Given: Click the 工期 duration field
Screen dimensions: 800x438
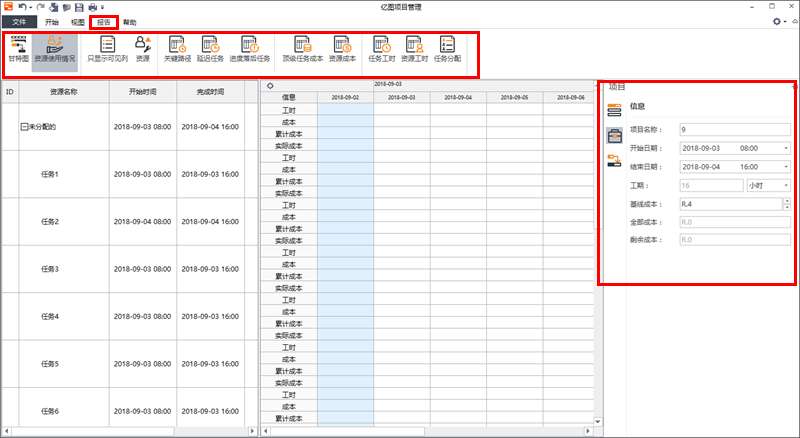Looking at the screenshot, I should [x=711, y=185].
